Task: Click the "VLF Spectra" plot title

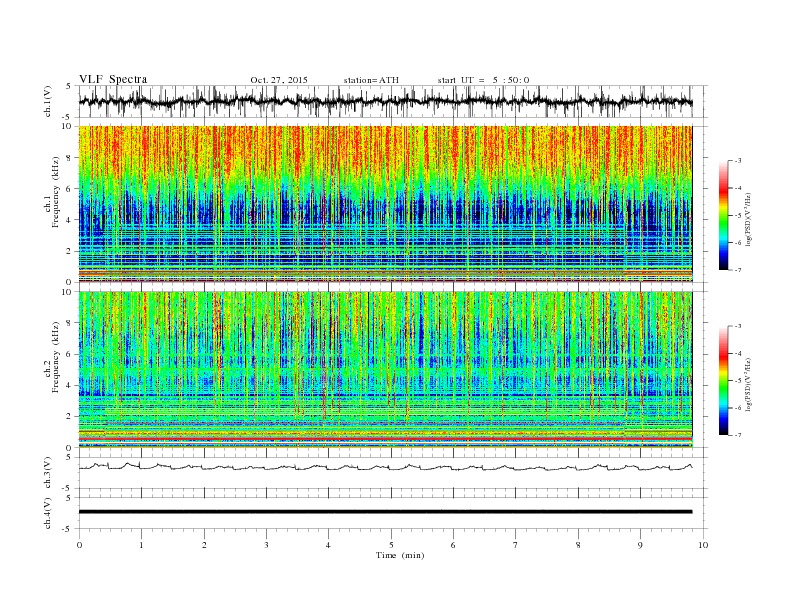Action: point(113,79)
